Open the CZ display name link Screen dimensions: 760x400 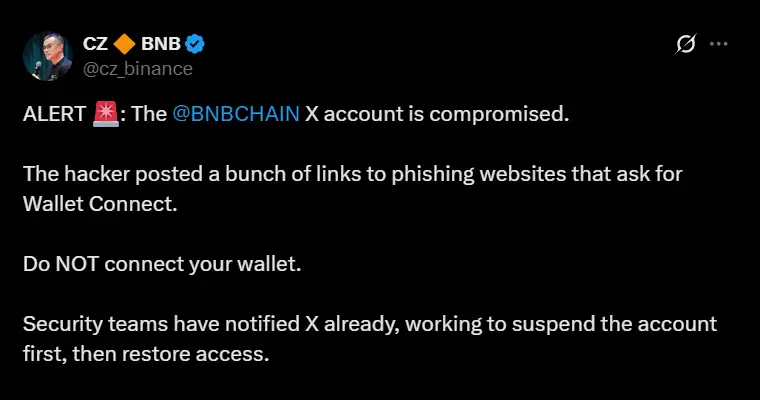(95, 44)
